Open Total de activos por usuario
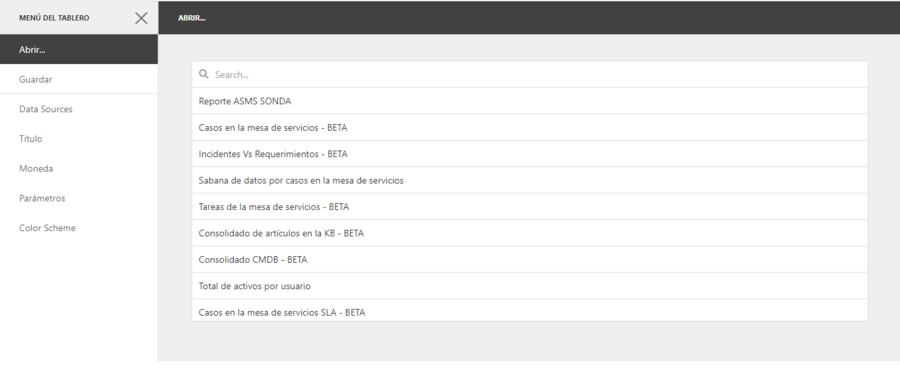This screenshot has height=377, width=900. coord(529,286)
